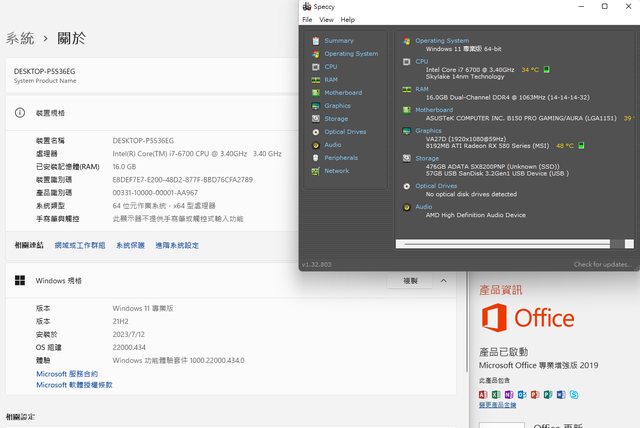Open the CPU section icon in Speccy sidebar

click(x=317, y=66)
